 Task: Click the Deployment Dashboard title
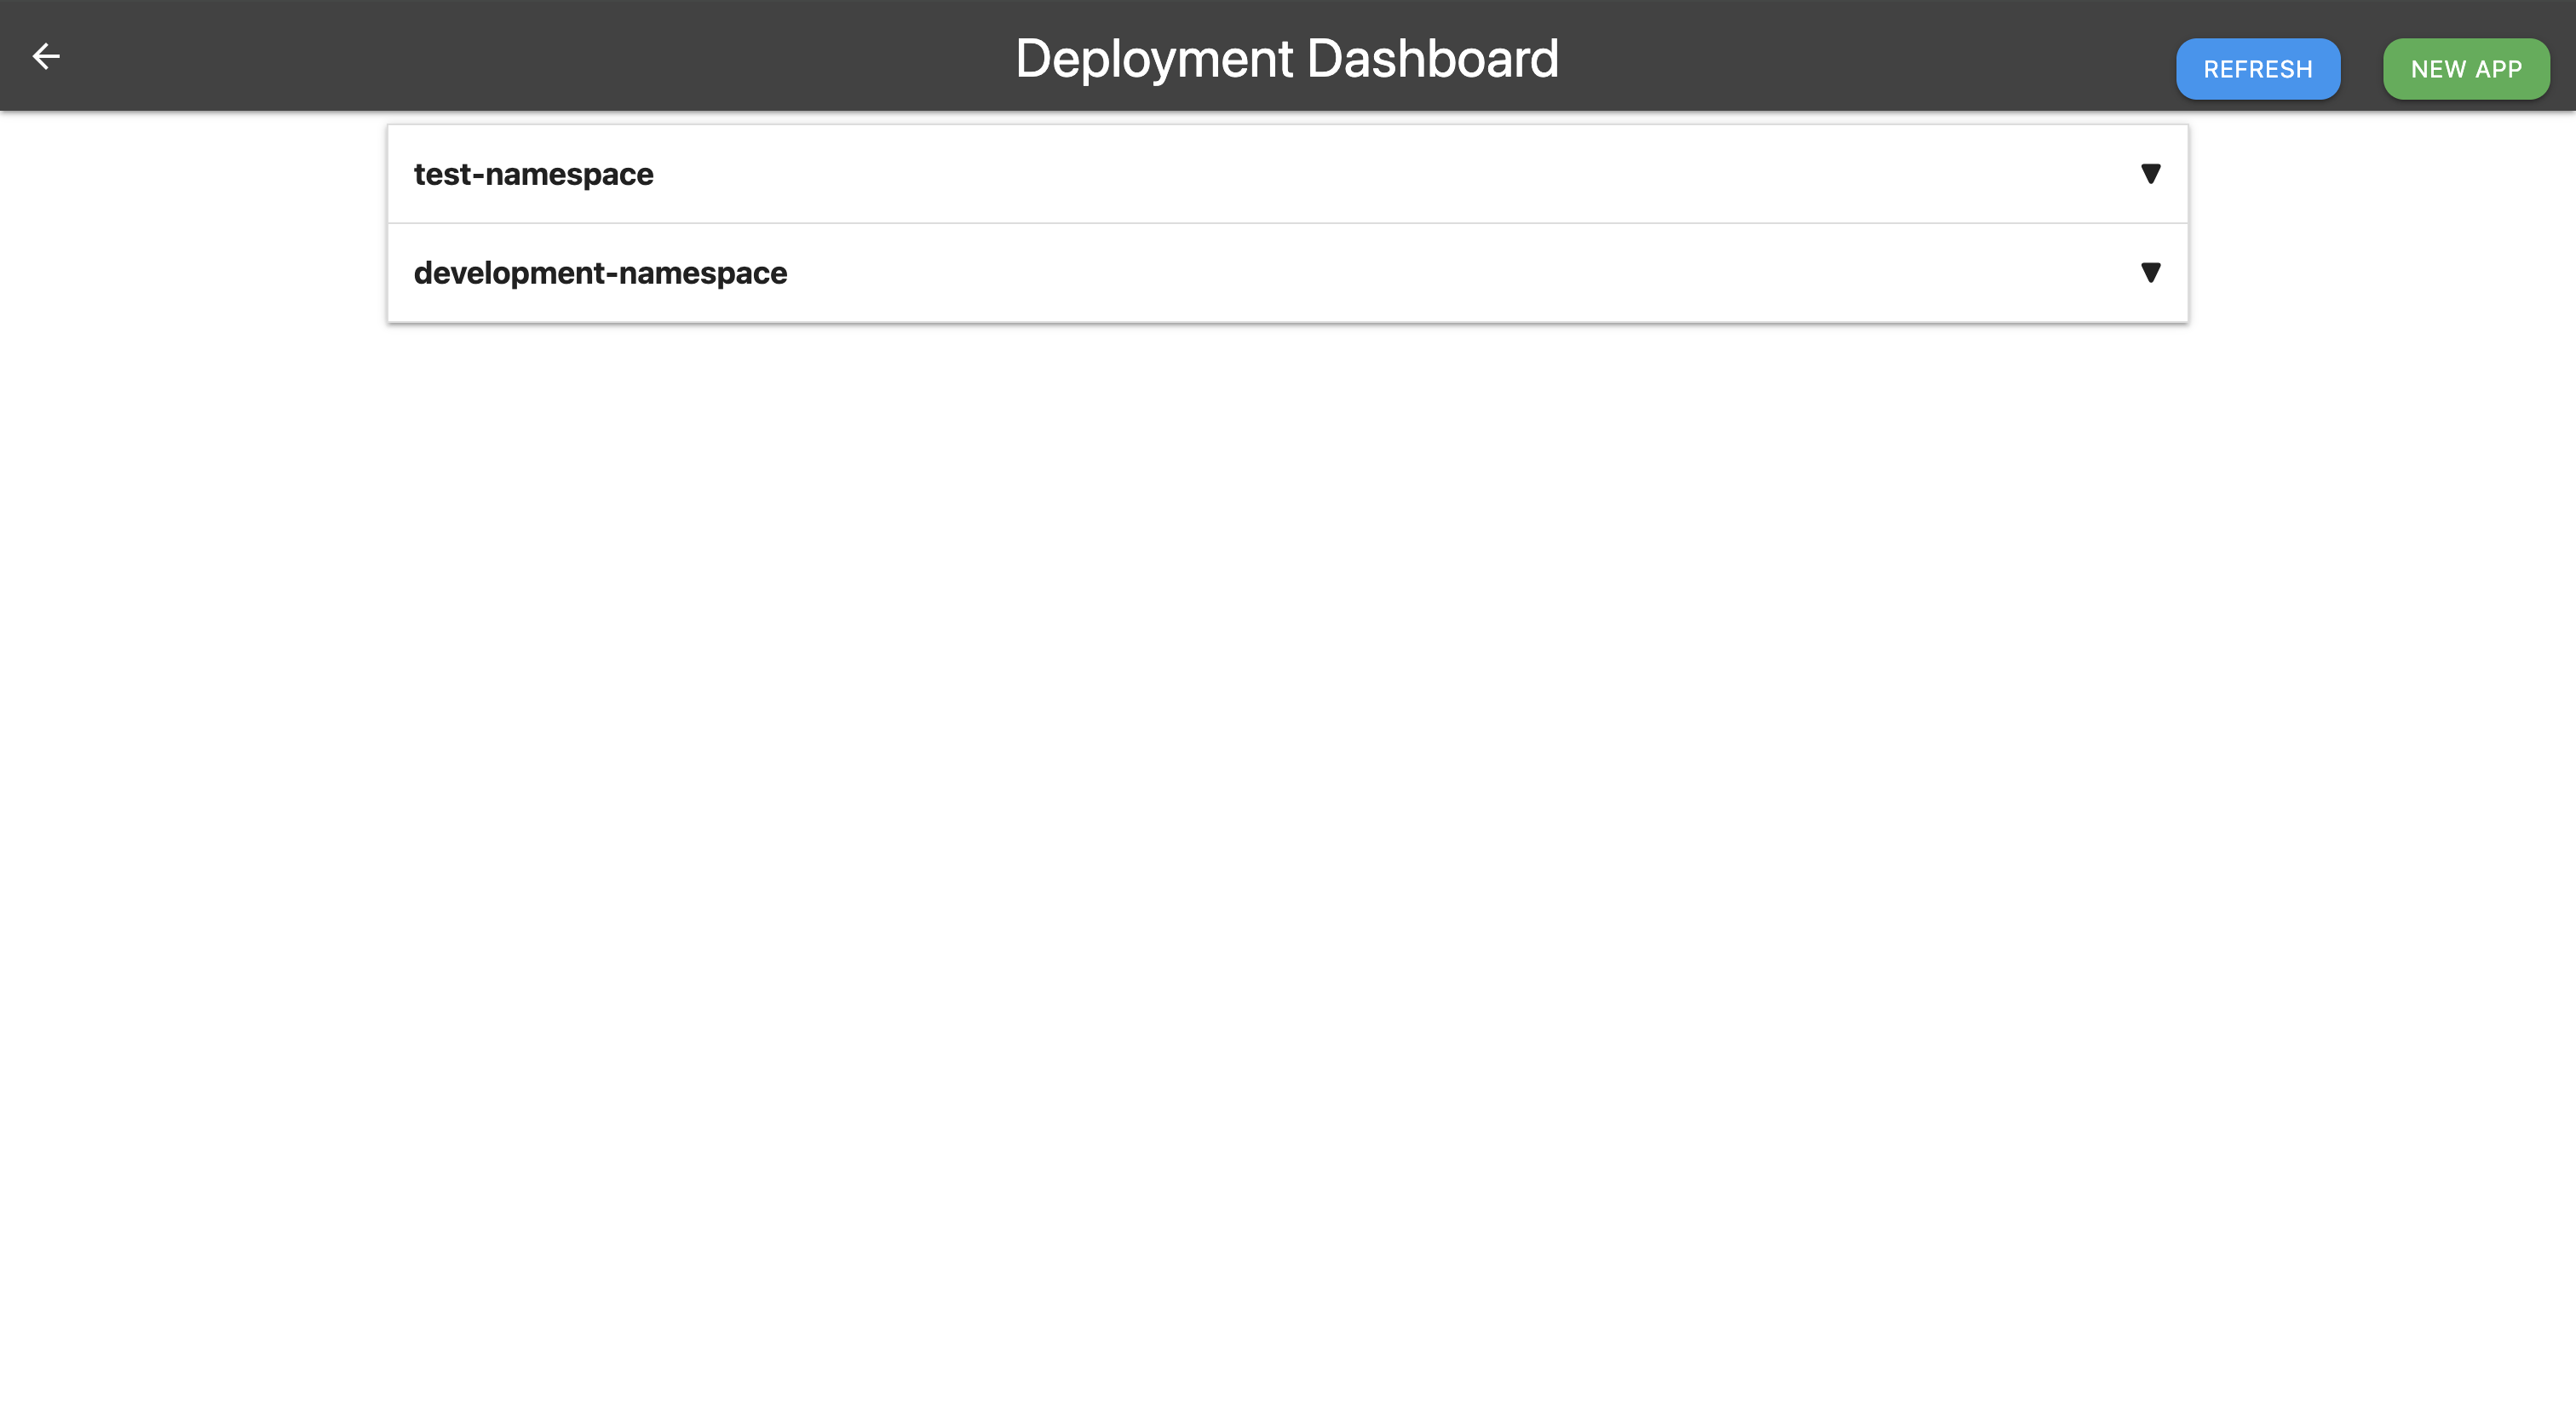point(1287,58)
